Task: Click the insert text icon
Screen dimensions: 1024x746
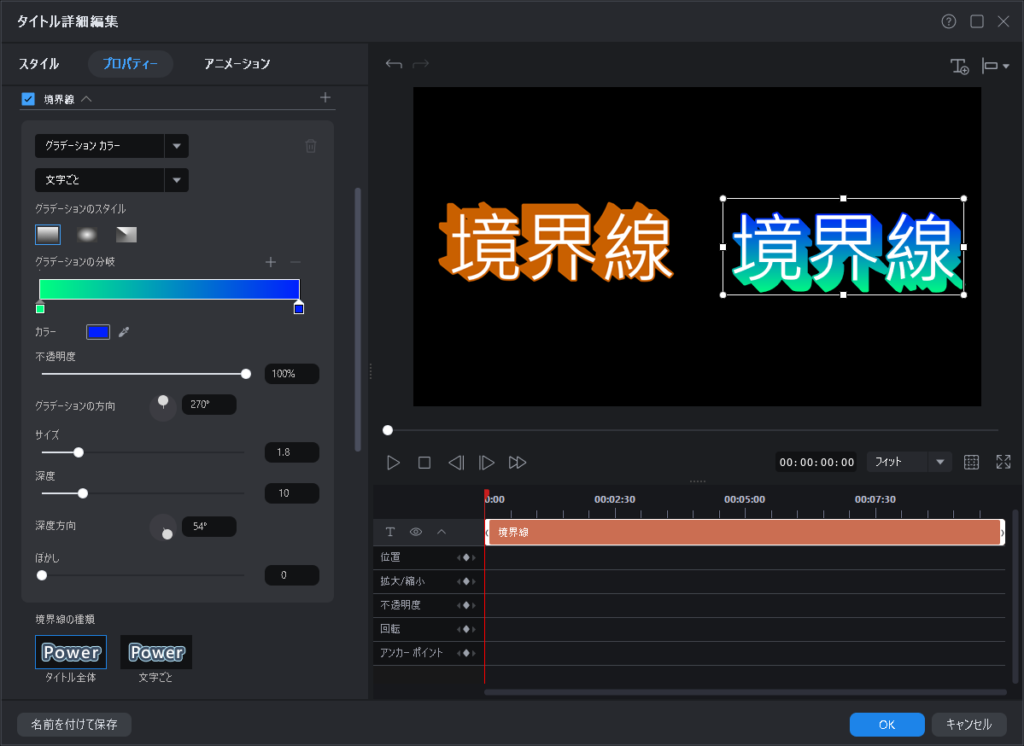Action: 959,66
